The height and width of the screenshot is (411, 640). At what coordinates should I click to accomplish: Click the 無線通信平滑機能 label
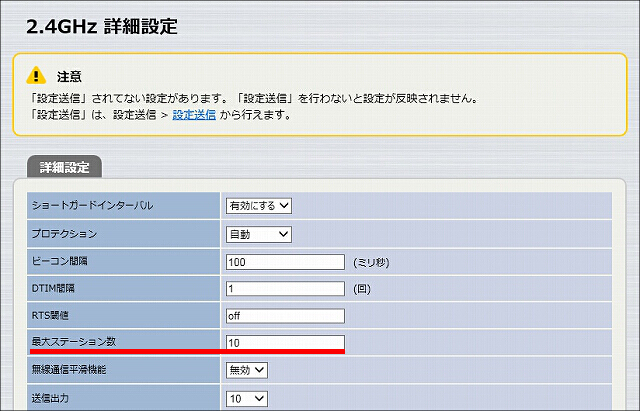(69, 369)
